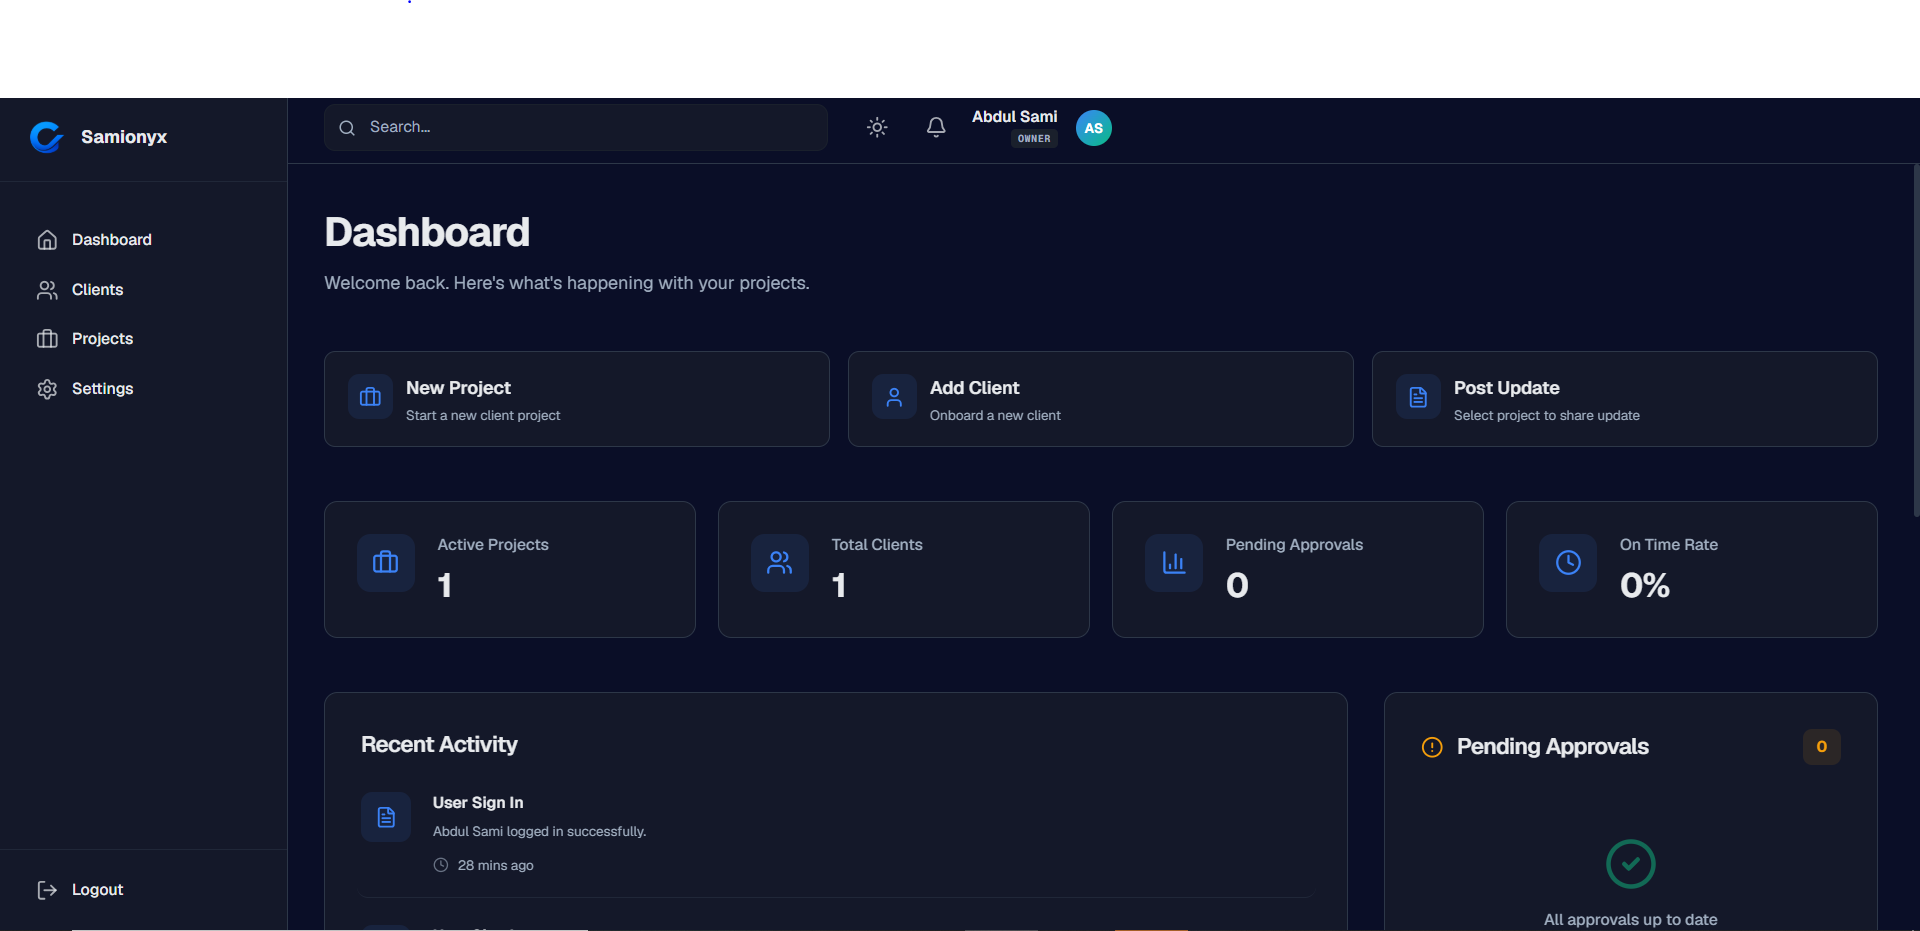Screen dimensions: 1920x931
Task: Click the Pending Approvals chart icon
Action: coord(1174,563)
